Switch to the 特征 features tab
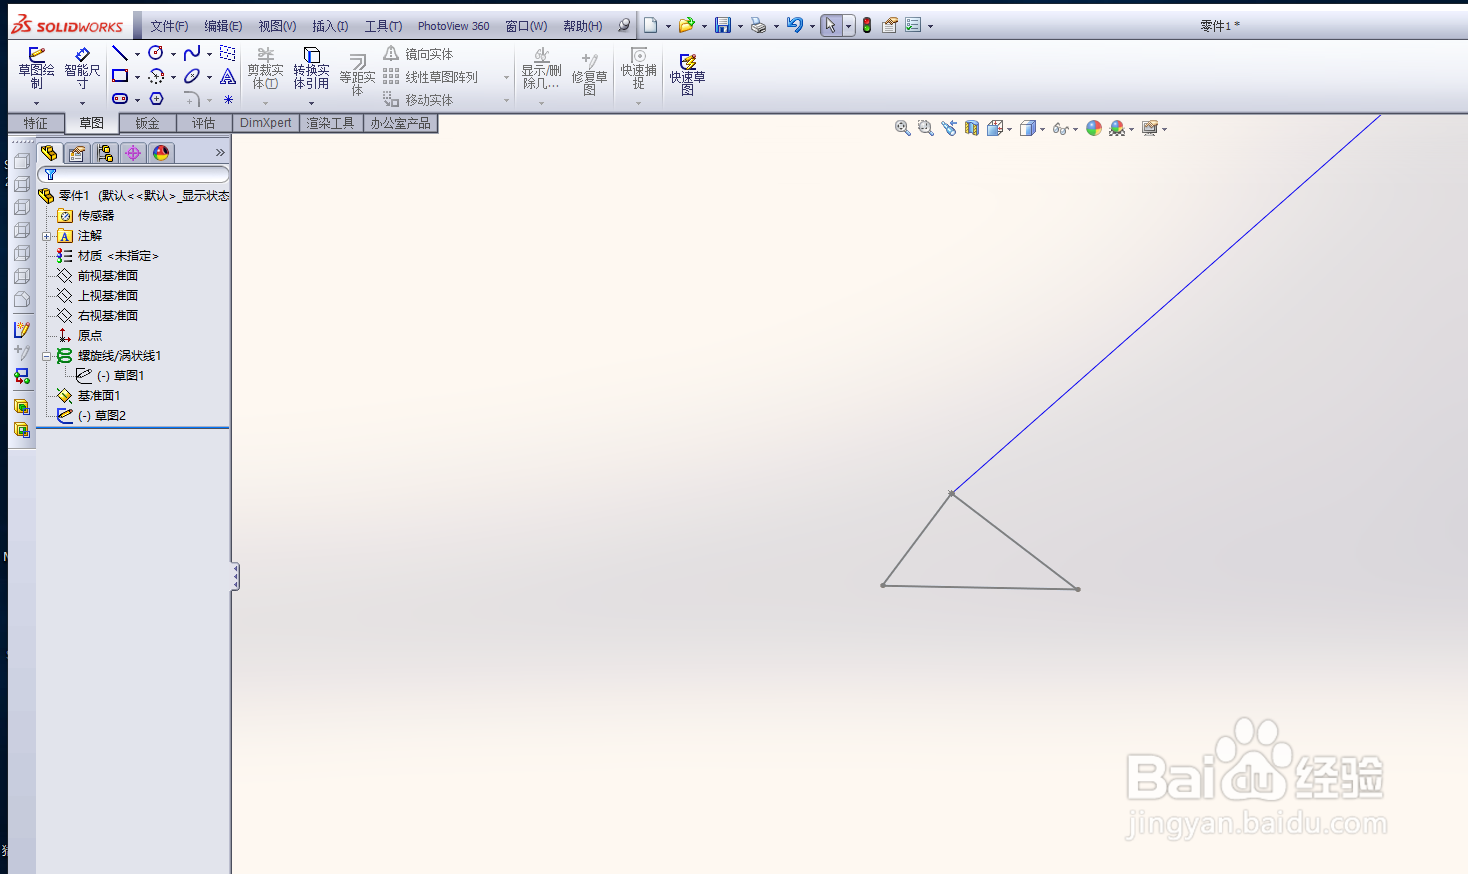The width and height of the screenshot is (1468, 874). 36,123
